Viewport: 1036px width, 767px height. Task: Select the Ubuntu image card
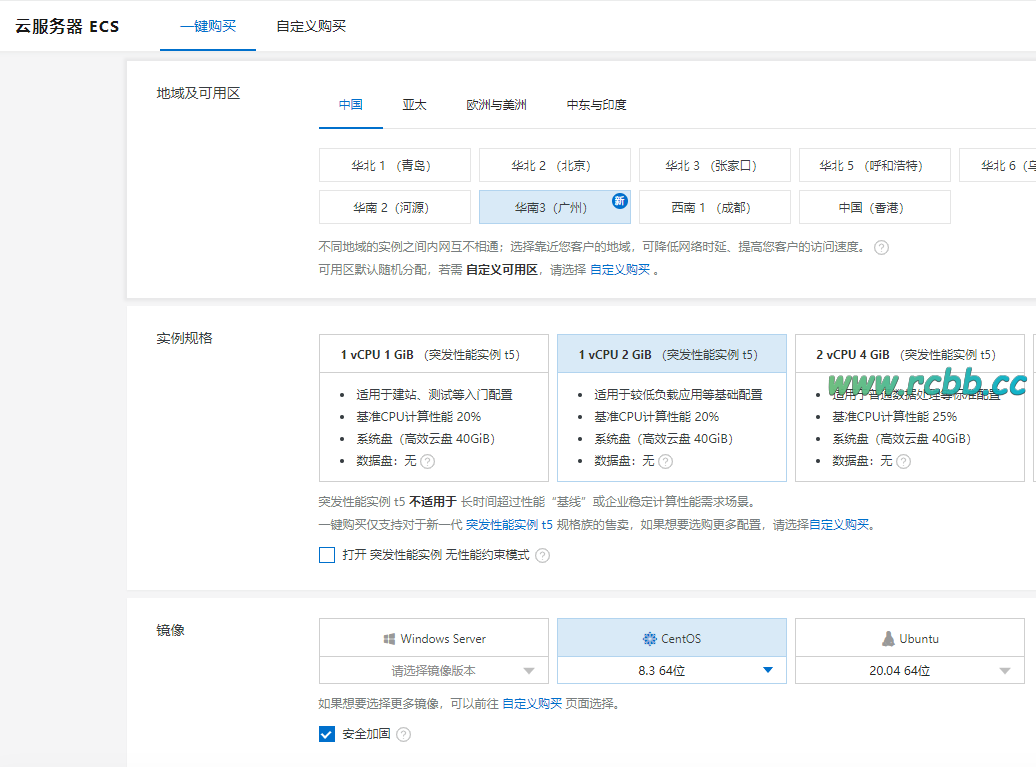pyautogui.click(x=909, y=638)
